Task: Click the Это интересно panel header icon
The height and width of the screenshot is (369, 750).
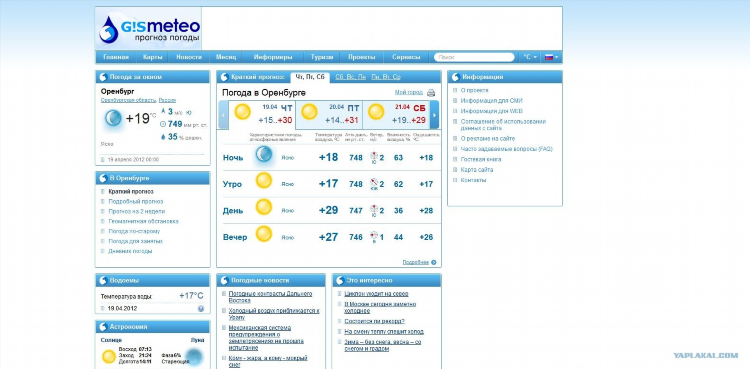Action: pos(340,280)
